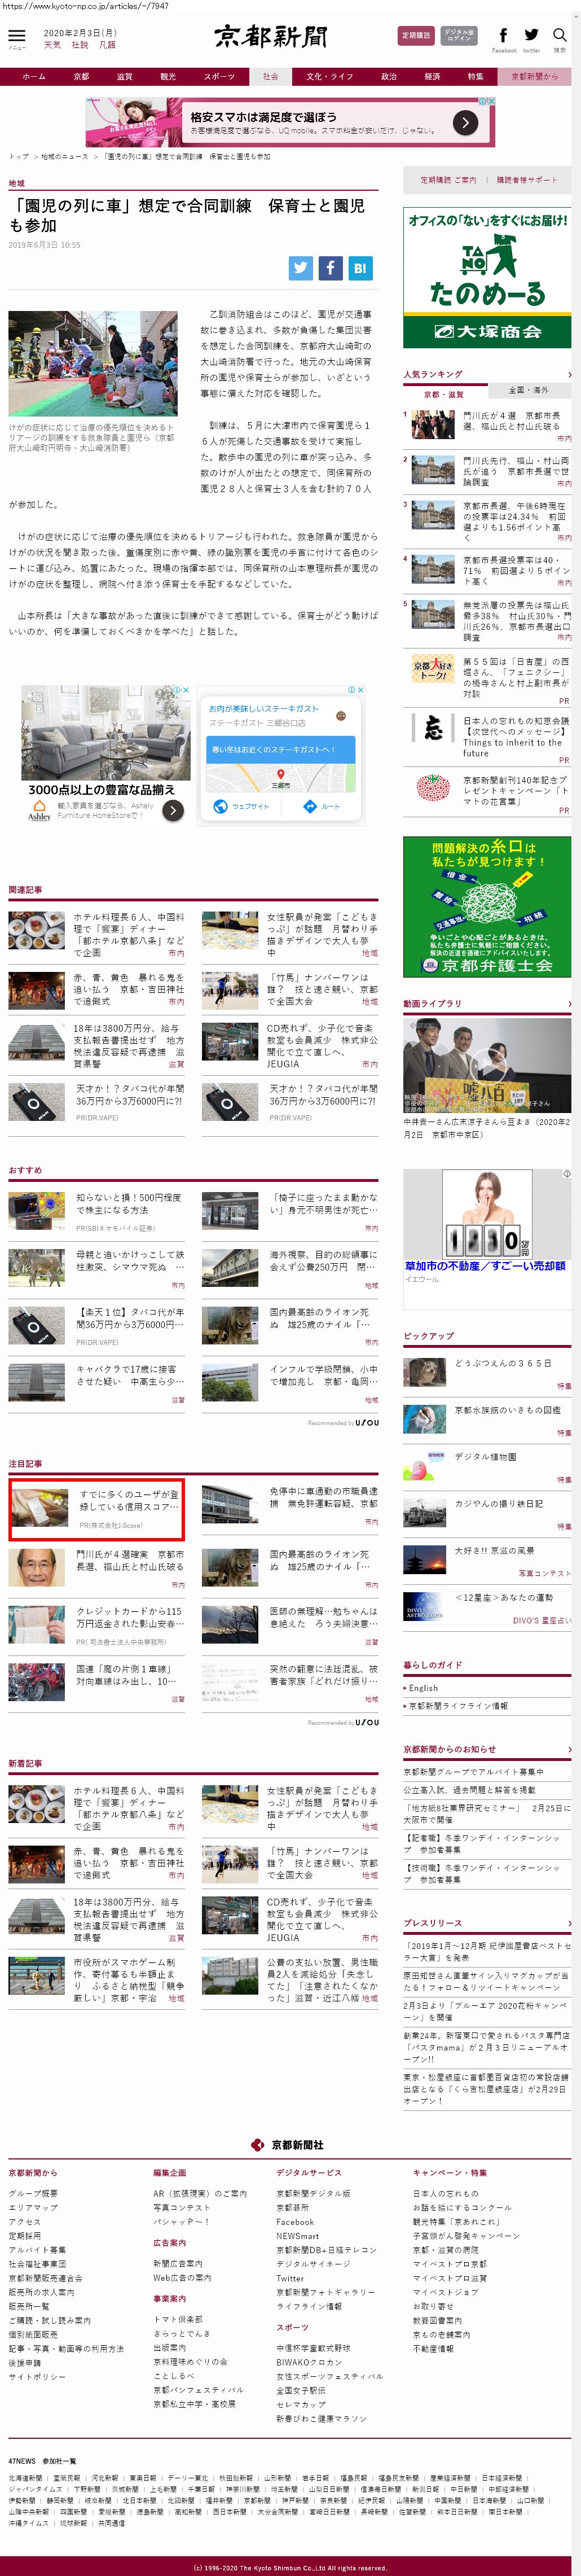
Task: Open 特集 navigation tab
Action: click(x=476, y=76)
